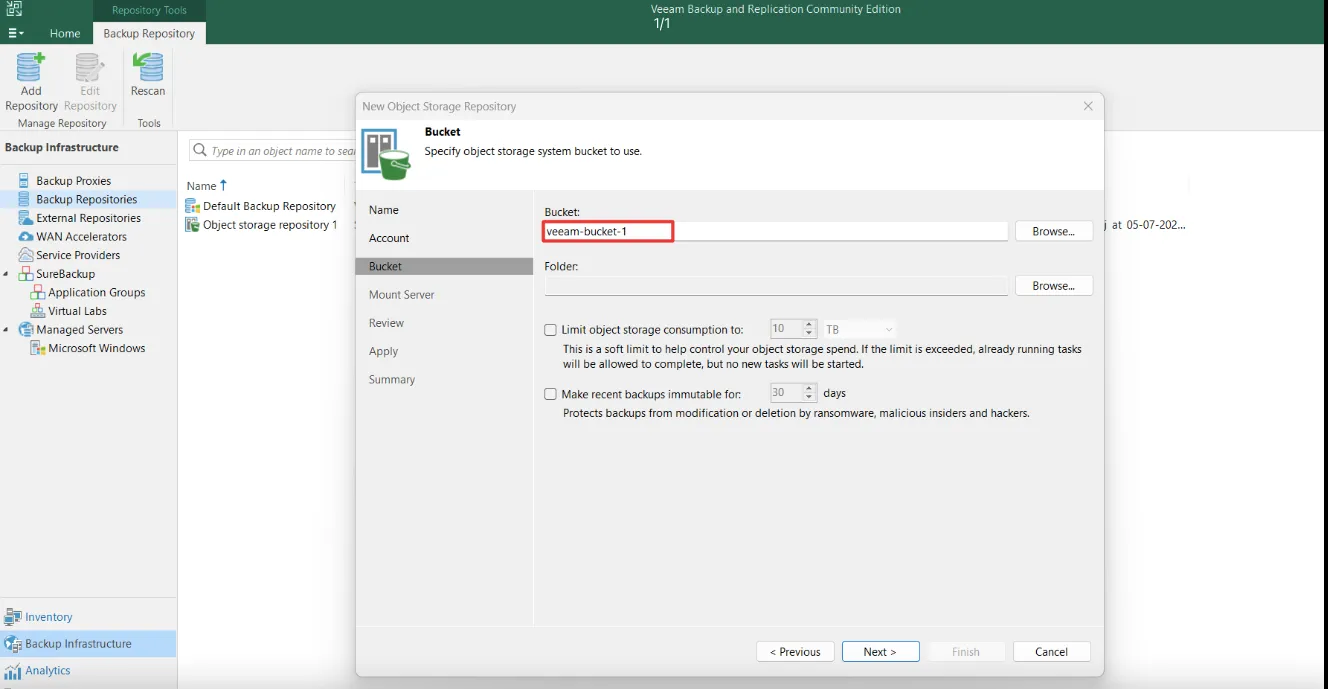The width and height of the screenshot is (1328, 689).
Task: Open the main application menu button
Action: [15, 33]
